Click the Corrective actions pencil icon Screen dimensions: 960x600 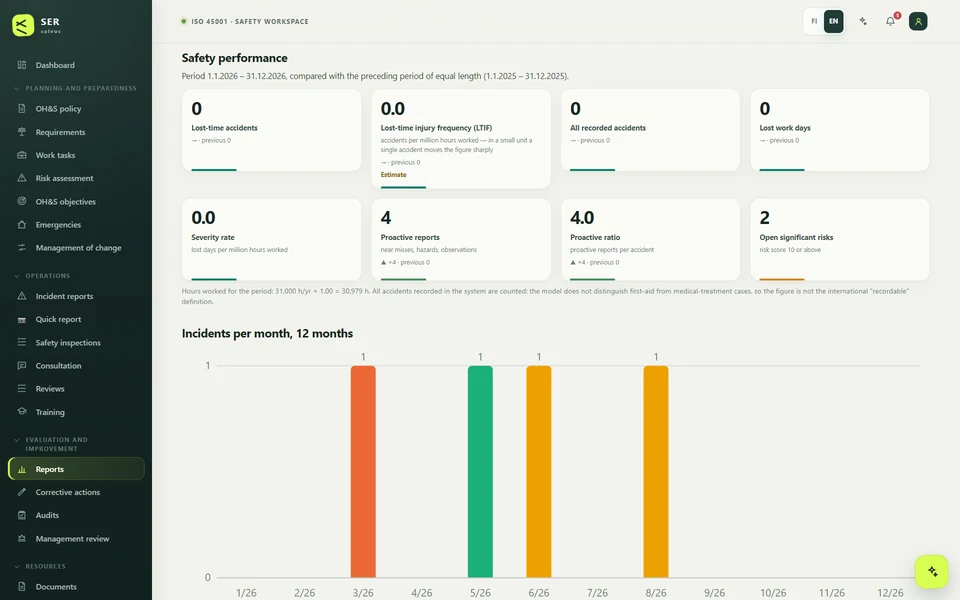pyautogui.click(x=22, y=492)
